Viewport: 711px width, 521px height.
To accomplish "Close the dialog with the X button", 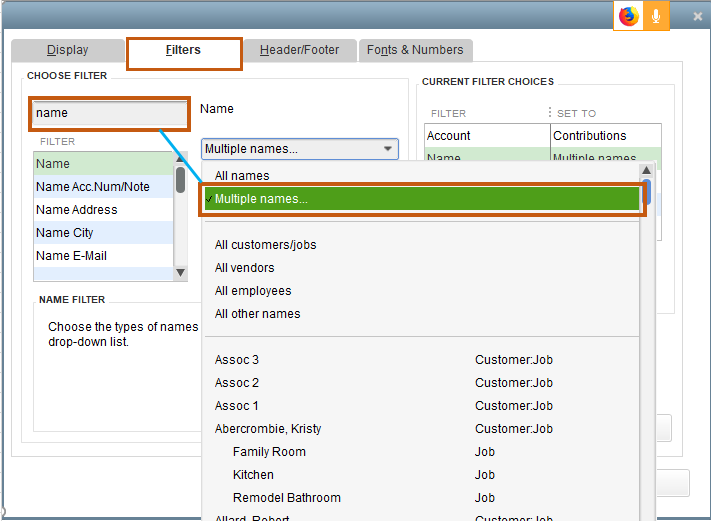I will point(697,17).
